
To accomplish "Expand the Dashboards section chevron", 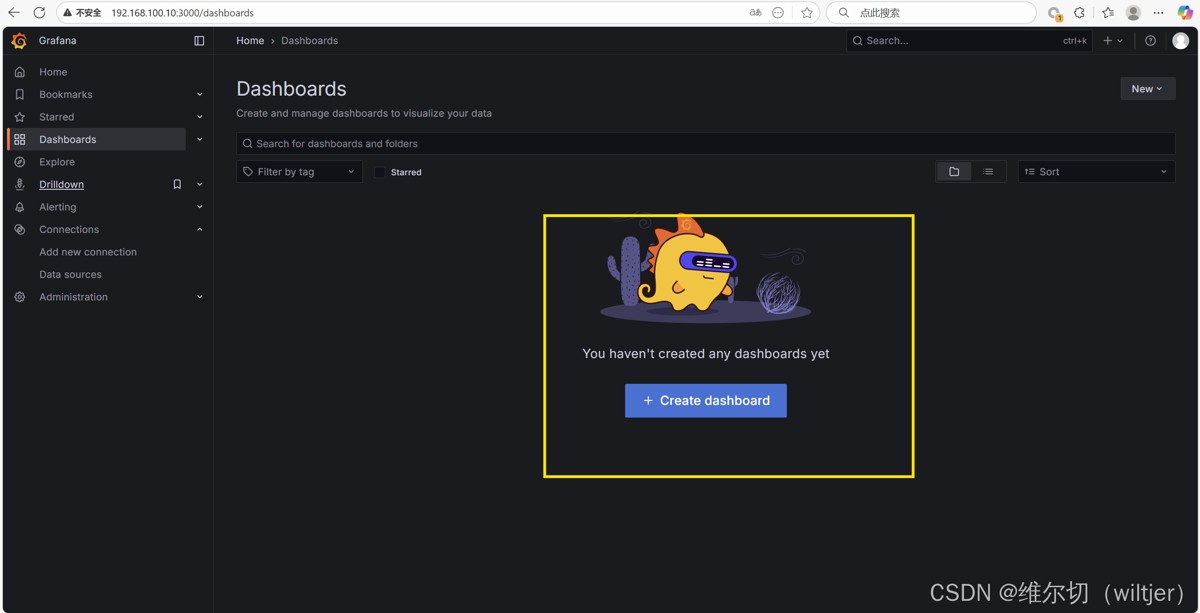I will [200, 140].
